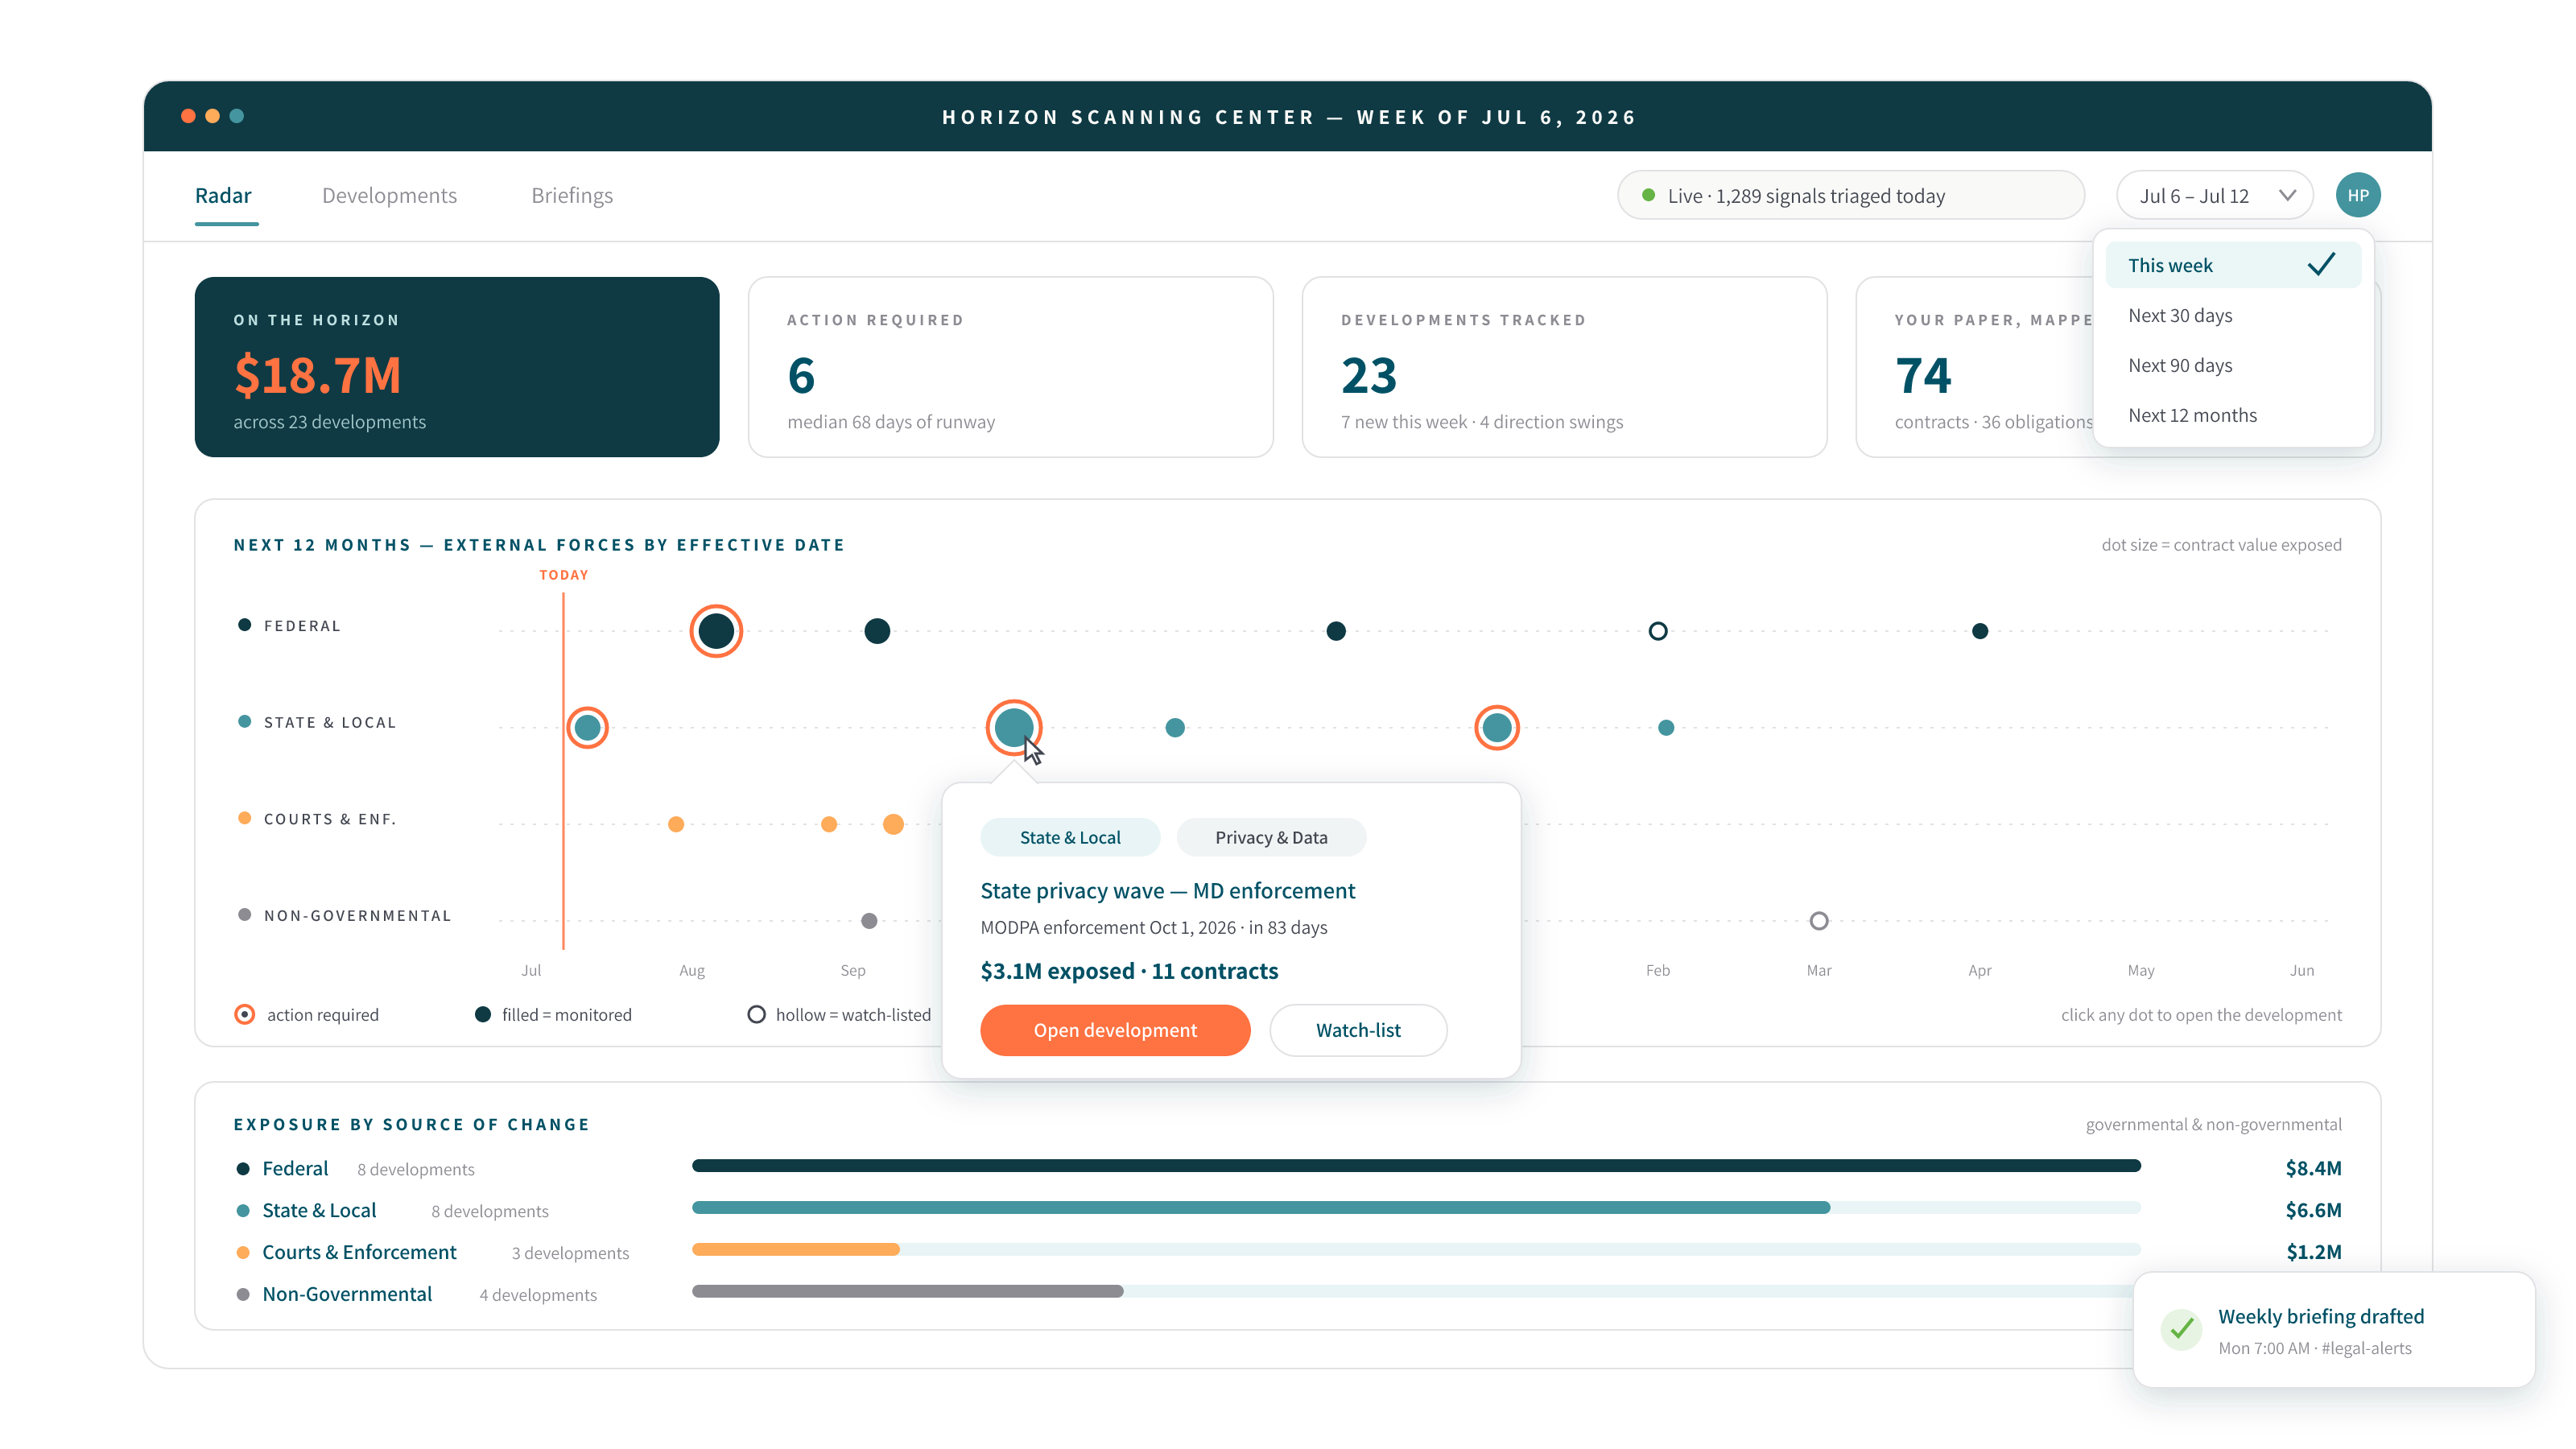Click large Federal action-required dot in August

point(716,631)
